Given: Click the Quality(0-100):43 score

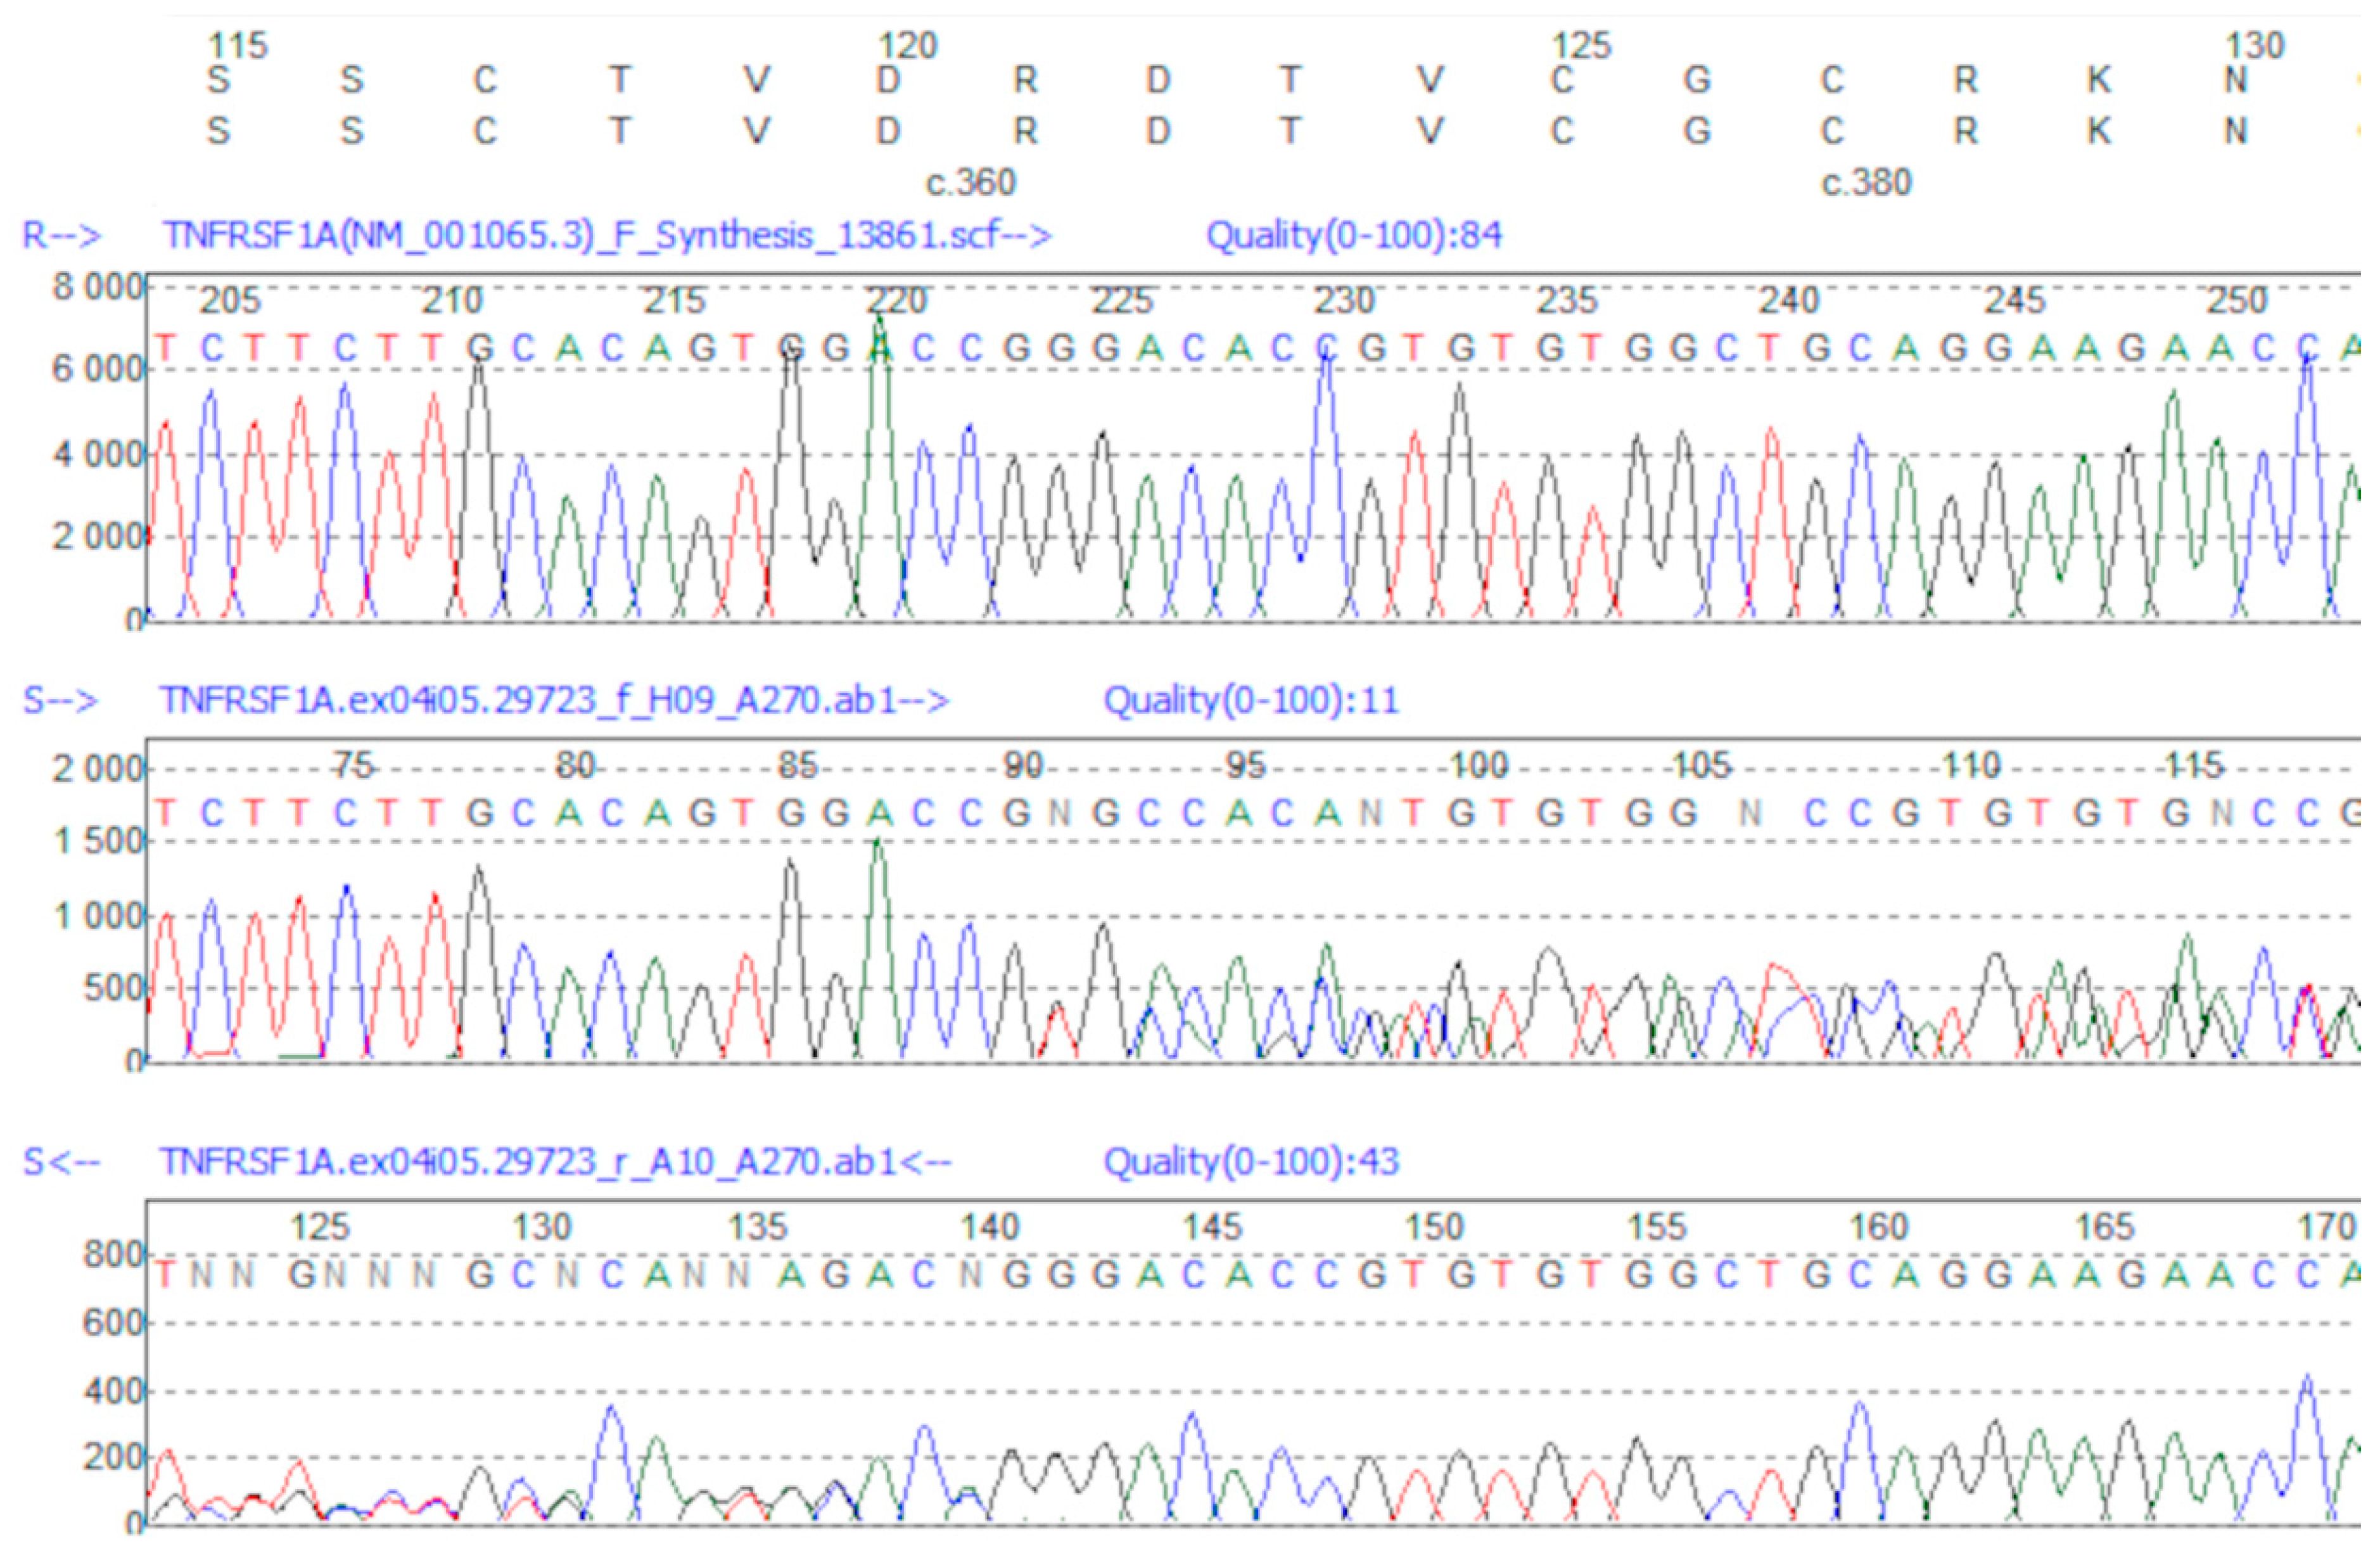Looking at the screenshot, I should (1250, 1163).
